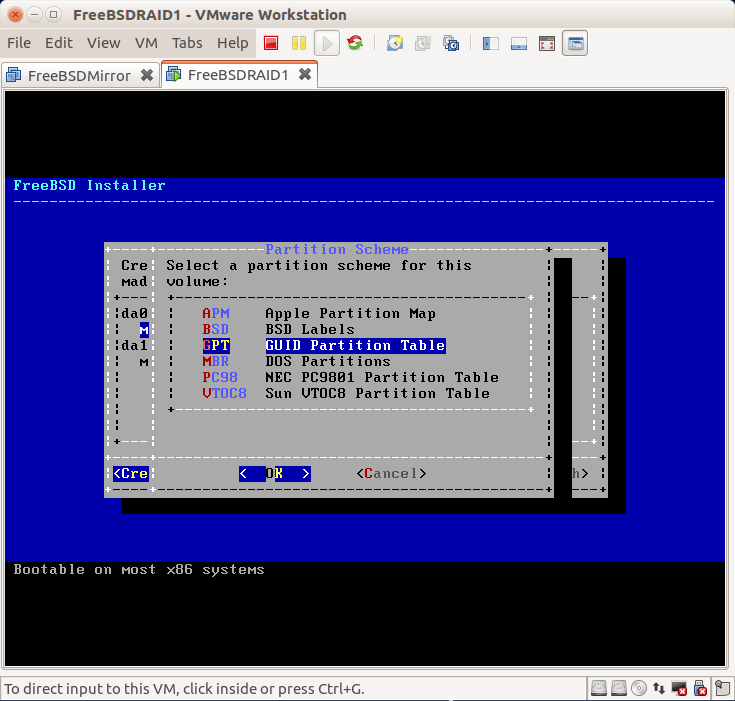Click the CD/DVD drive status icon
The height and width of the screenshot is (701, 735).
pyautogui.click(x=638, y=688)
